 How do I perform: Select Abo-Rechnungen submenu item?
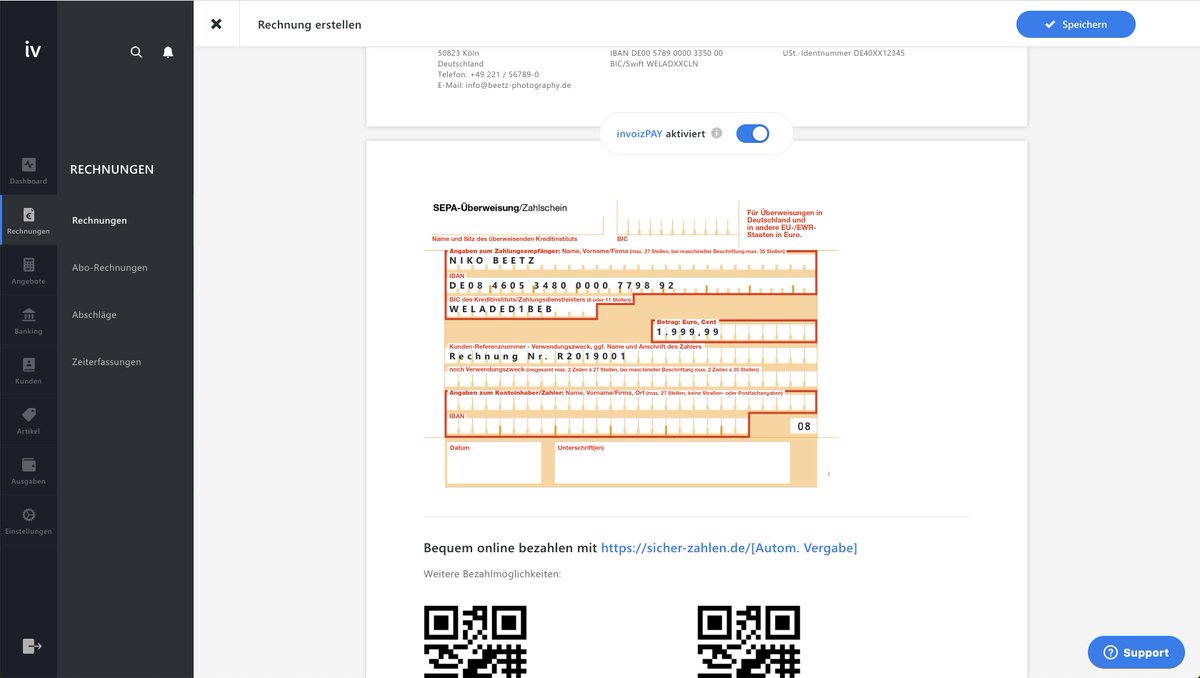pyautogui.click(x=110, y=267)
